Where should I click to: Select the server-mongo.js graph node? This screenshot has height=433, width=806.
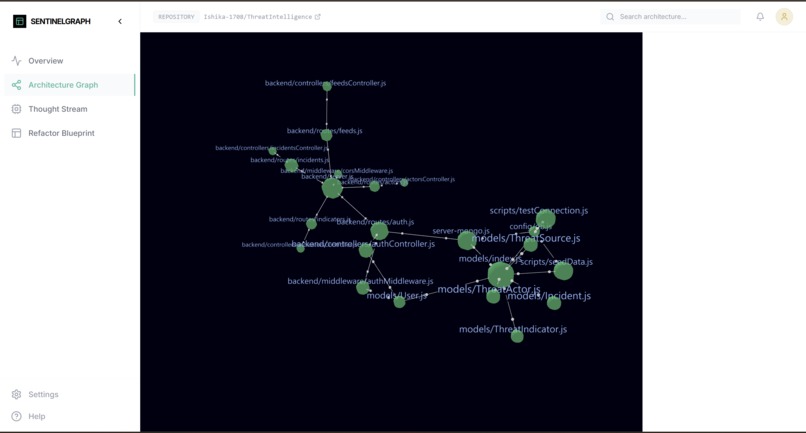tap(467, 241)
